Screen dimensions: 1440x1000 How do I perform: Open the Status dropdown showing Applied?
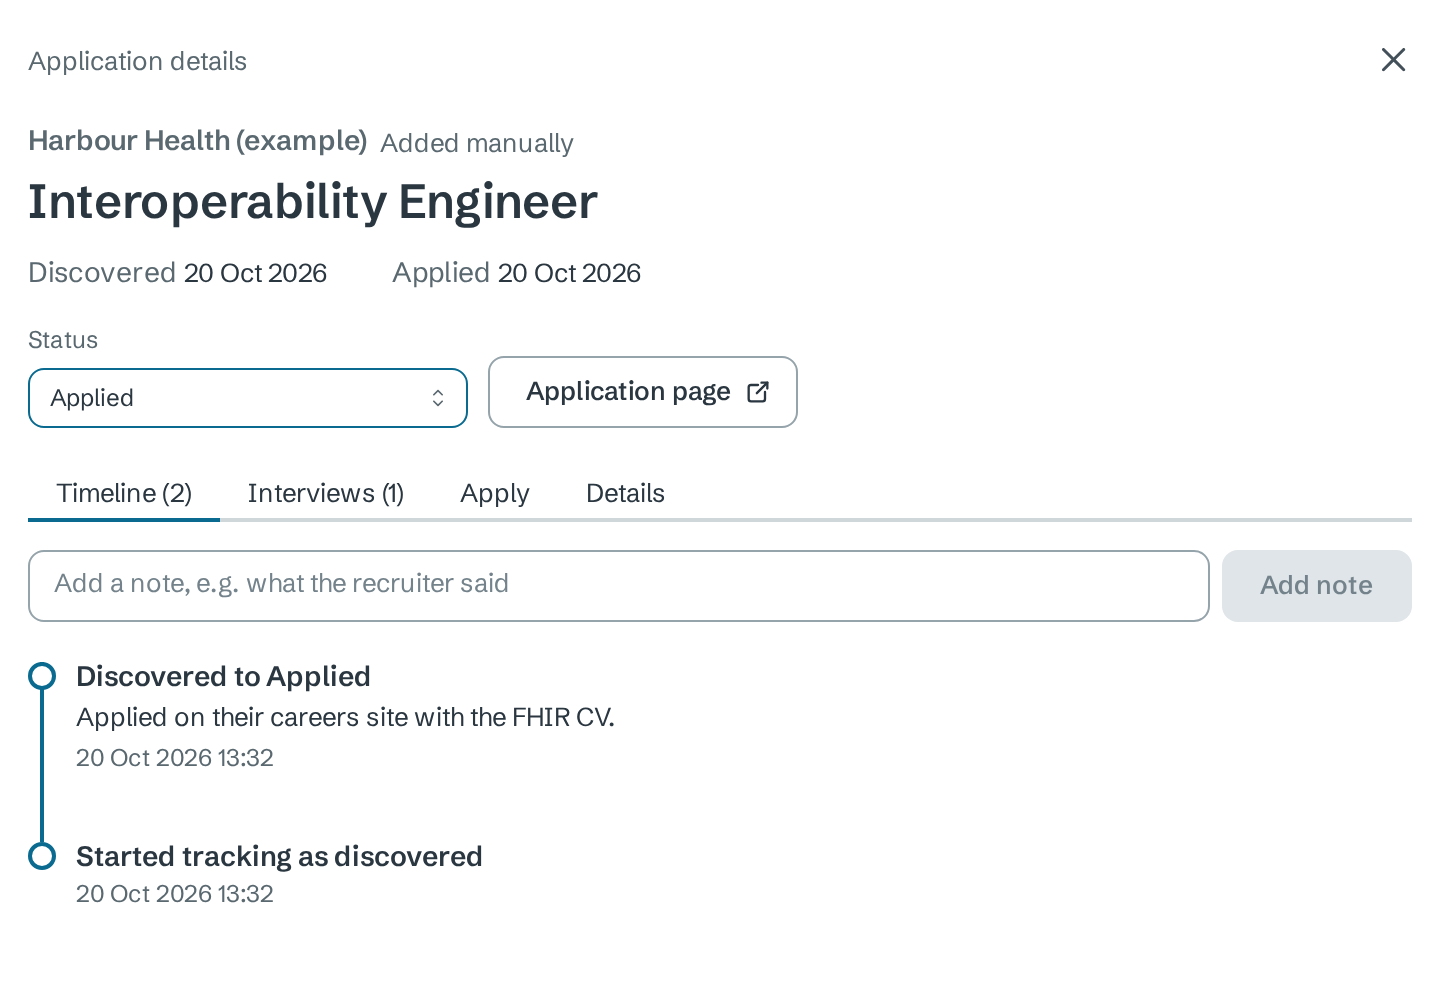(x=248, y=398)
